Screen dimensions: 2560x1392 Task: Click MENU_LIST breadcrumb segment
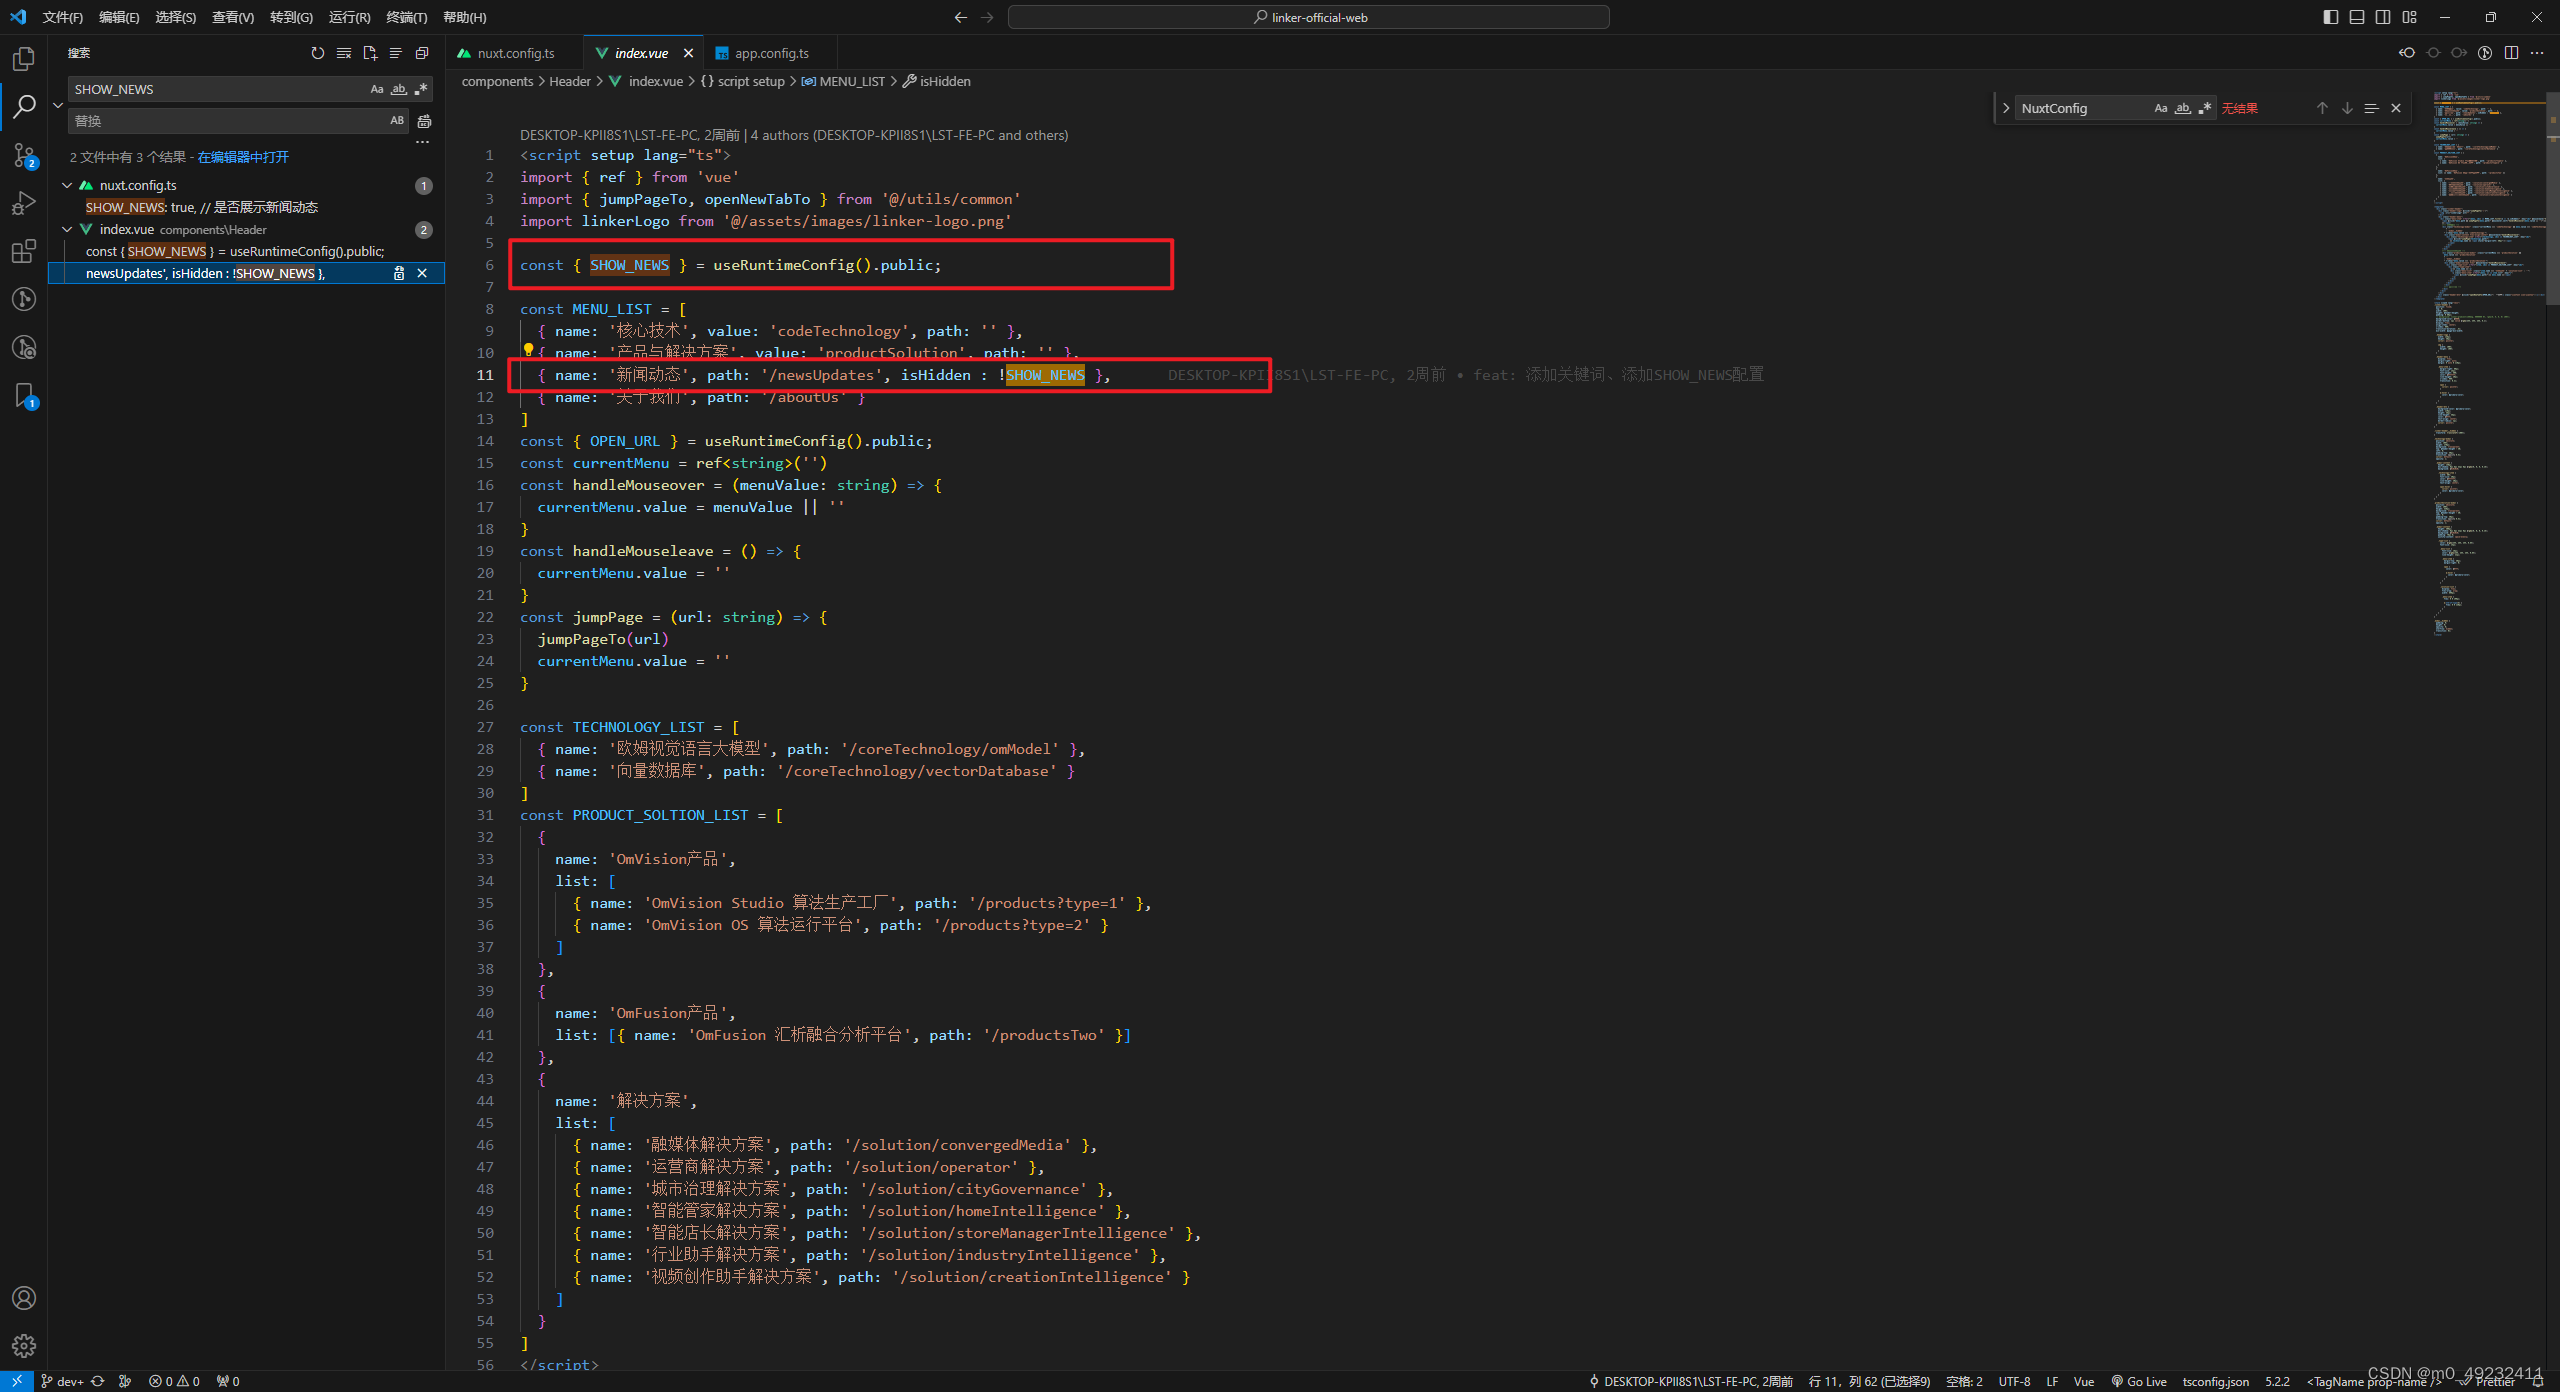844,81
